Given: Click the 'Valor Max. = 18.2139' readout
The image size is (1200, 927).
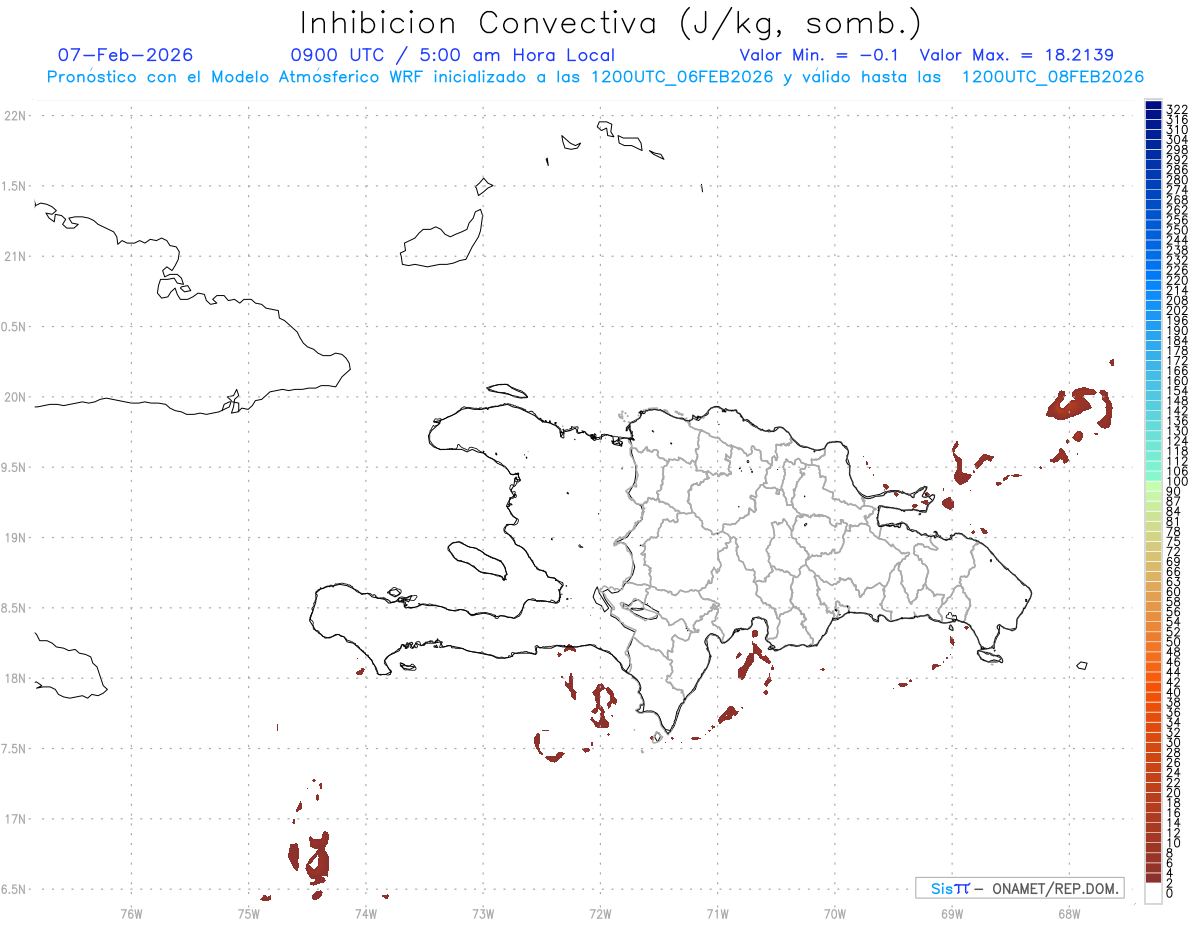Looking at the screenshot, I should (1016, 55).
